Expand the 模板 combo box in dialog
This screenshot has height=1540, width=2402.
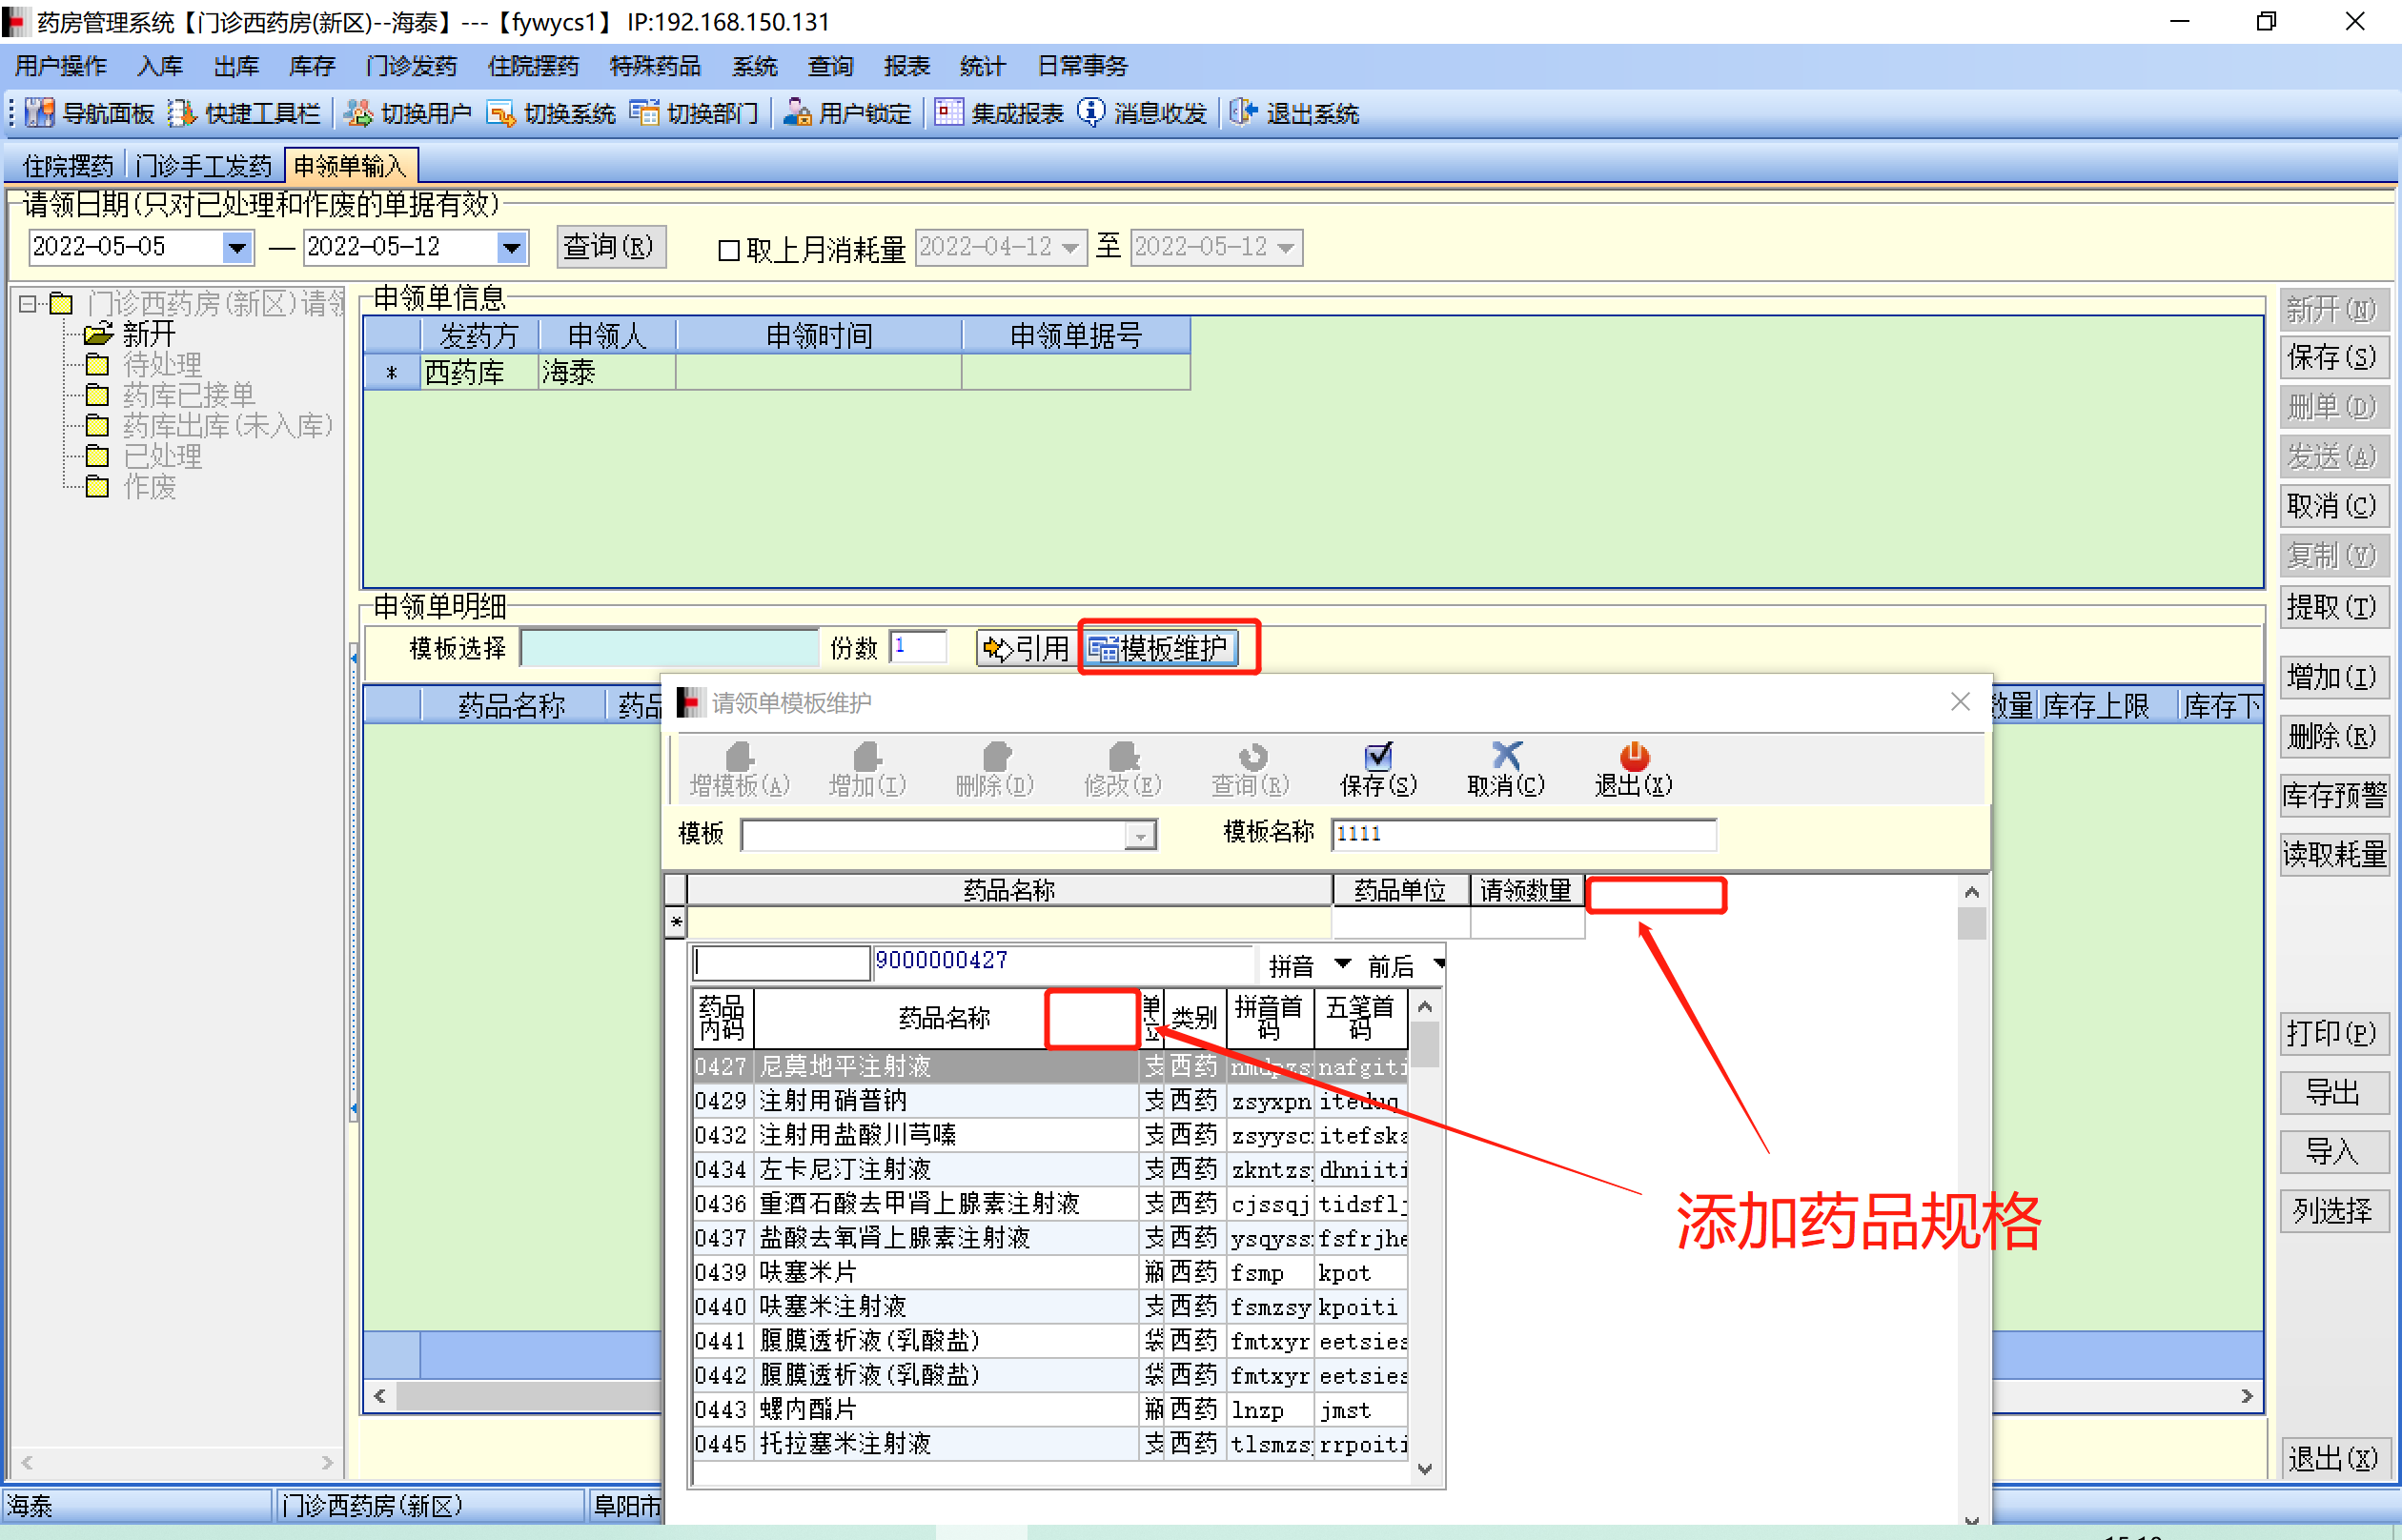1139,835
